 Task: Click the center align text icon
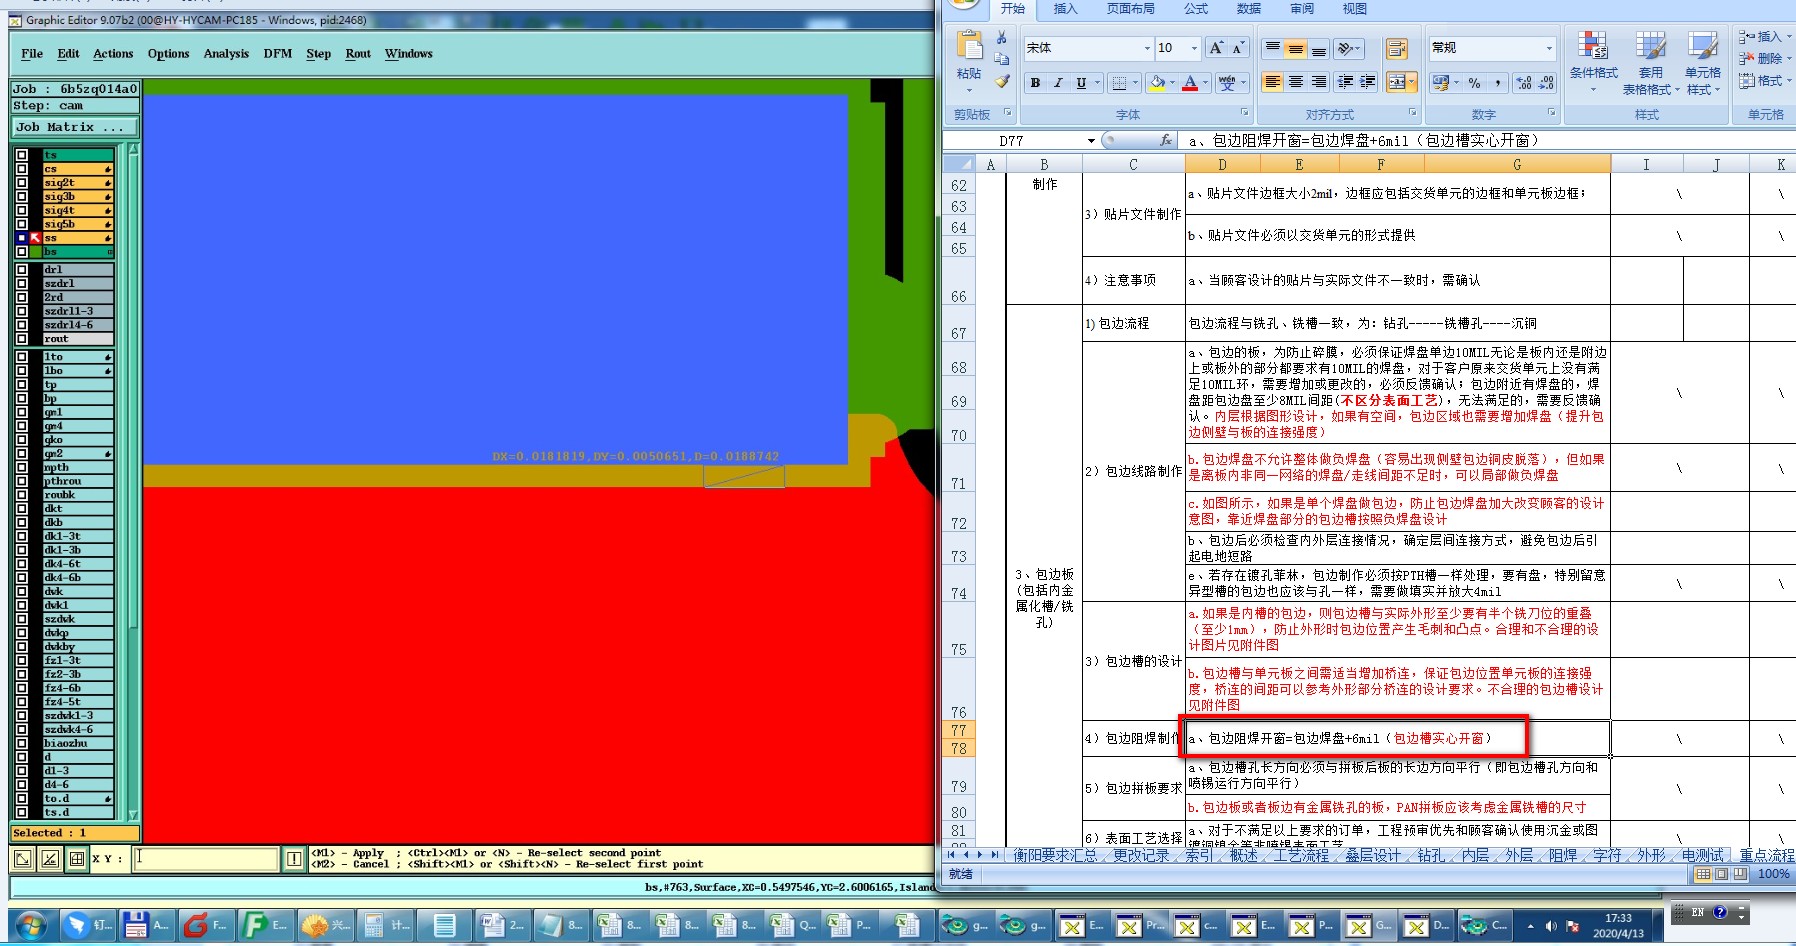(x=1296, y=82)
